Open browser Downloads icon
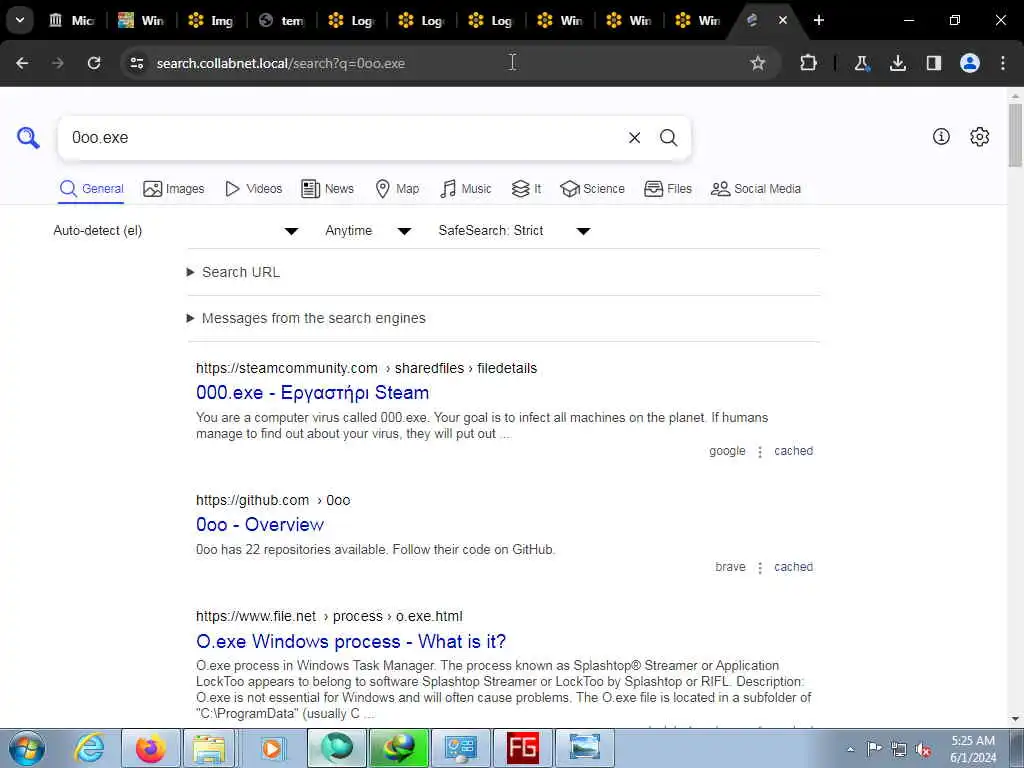Screen dimensions: 1024x768 898,63
